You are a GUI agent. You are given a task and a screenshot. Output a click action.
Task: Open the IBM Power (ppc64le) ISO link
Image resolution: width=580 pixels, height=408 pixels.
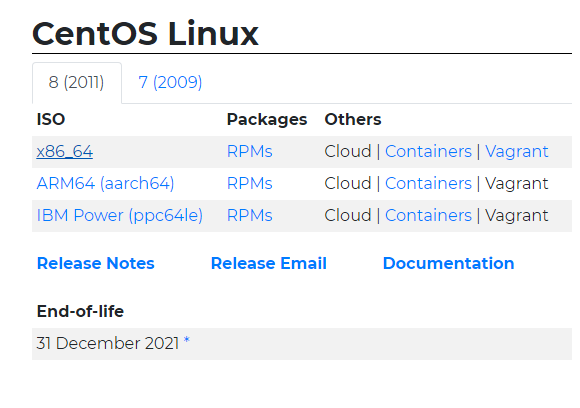119,215
